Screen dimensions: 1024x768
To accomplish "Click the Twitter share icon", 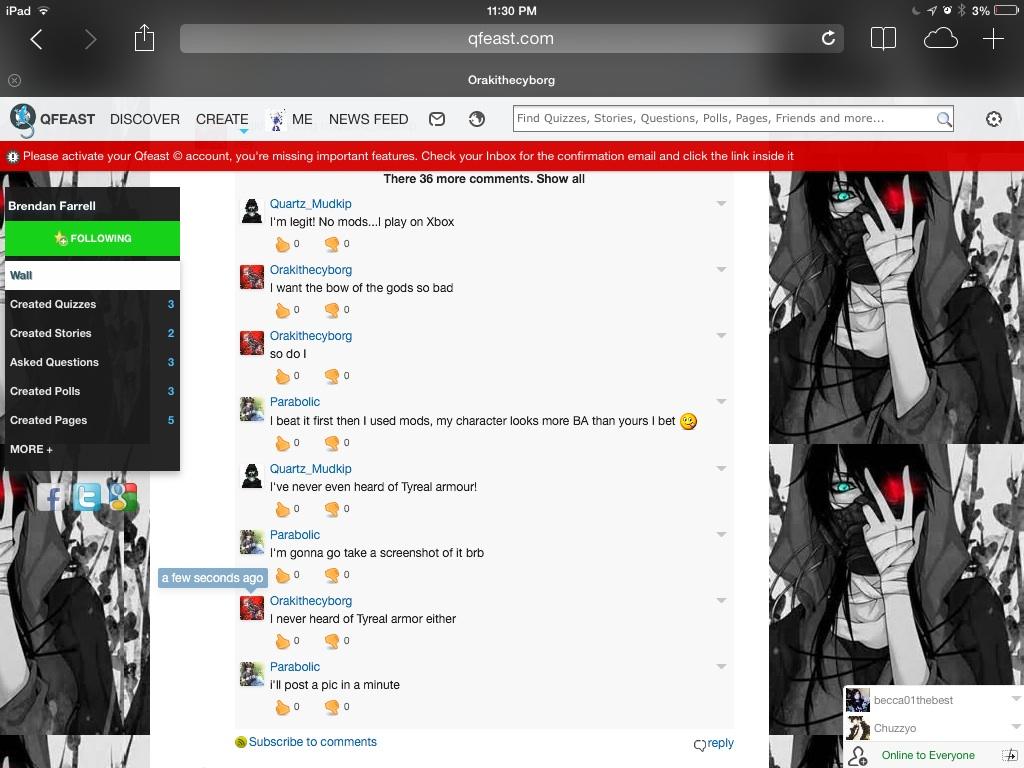I will pyautogui.click(x=87, y=498).
